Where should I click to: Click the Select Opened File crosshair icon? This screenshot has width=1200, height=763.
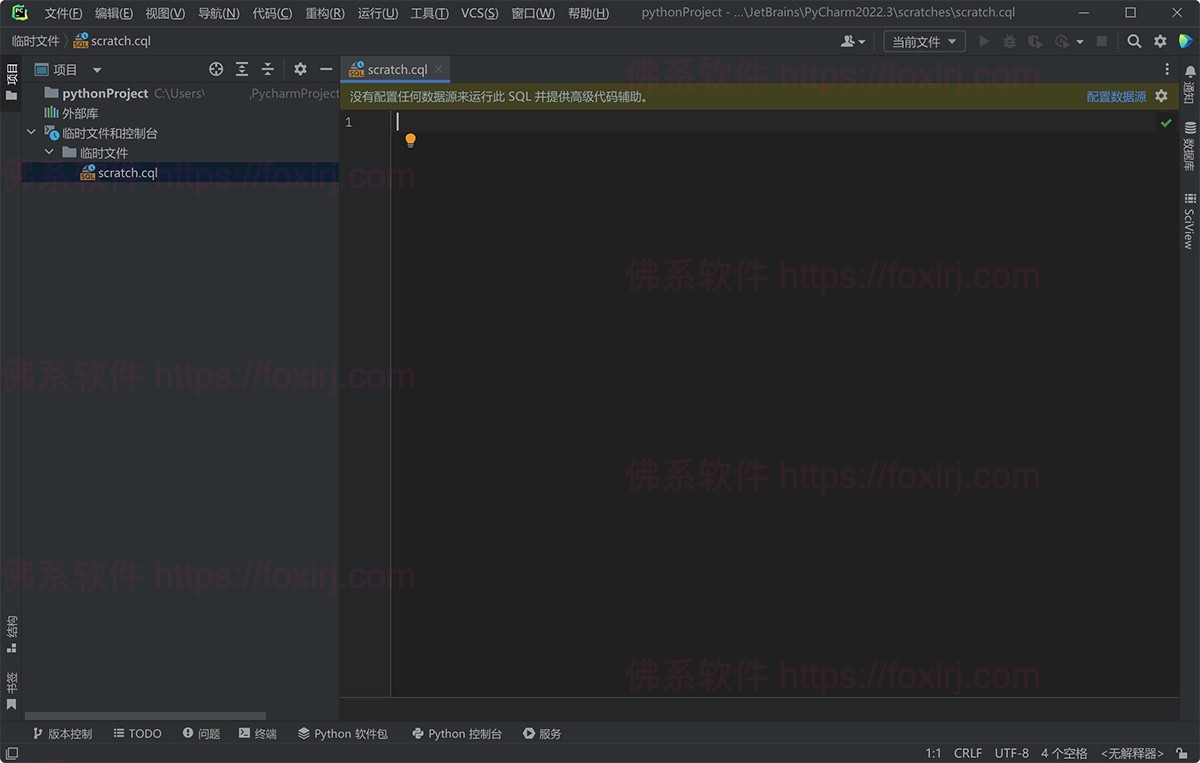(216, 69)
